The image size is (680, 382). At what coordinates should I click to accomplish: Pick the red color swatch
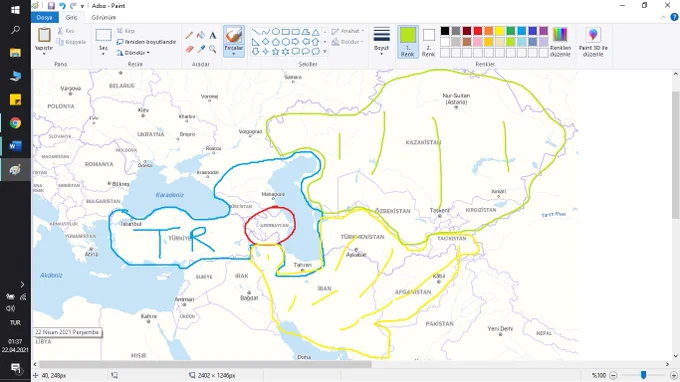click(x=478, y=31)
